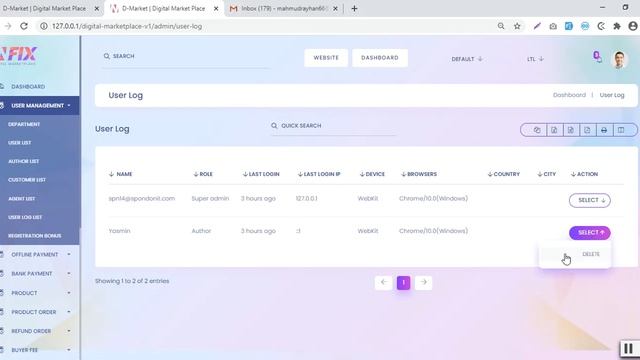Close the Gmail Inbox tab
Viewport: 640px width, 360px height.
(x=336, y=8)
